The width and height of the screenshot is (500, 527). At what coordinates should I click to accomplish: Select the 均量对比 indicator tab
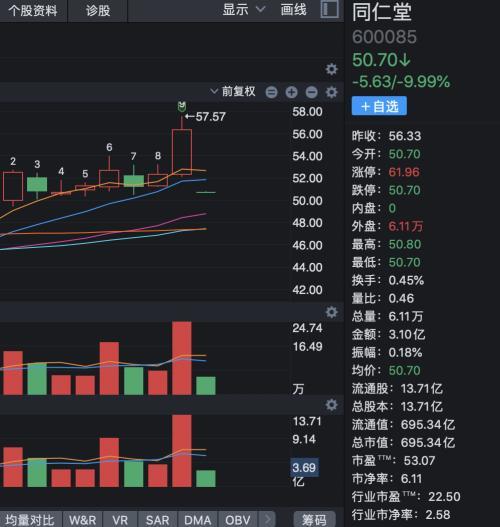coord(30,520)
